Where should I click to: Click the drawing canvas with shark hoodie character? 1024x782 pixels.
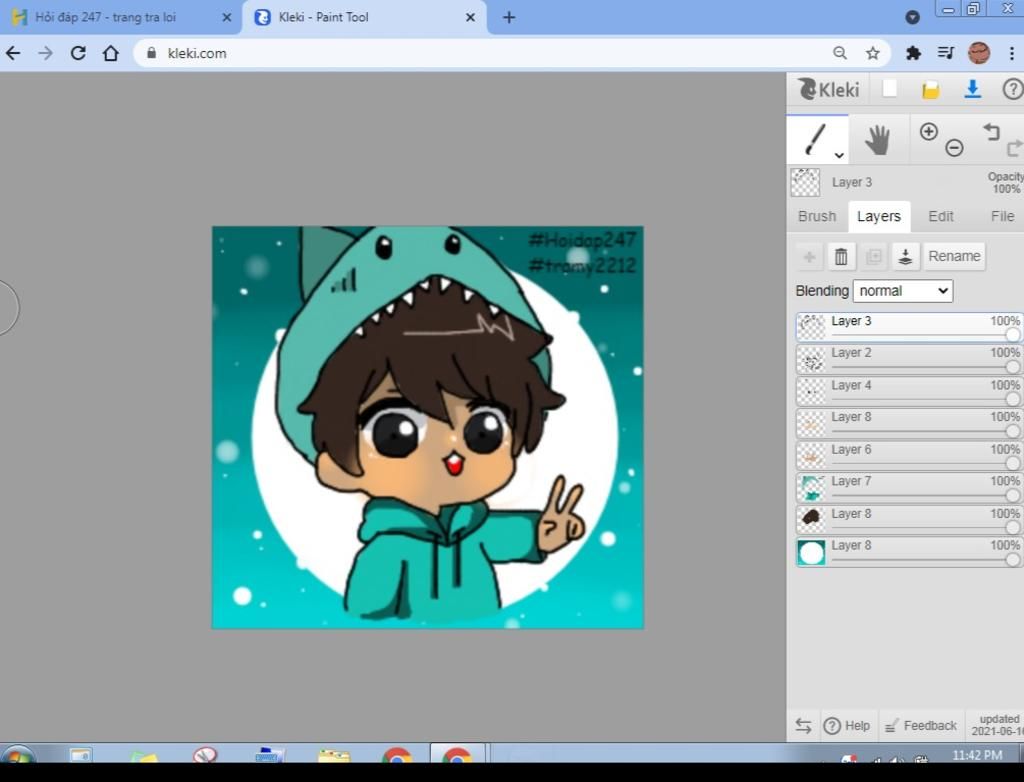tap(428, 427)
